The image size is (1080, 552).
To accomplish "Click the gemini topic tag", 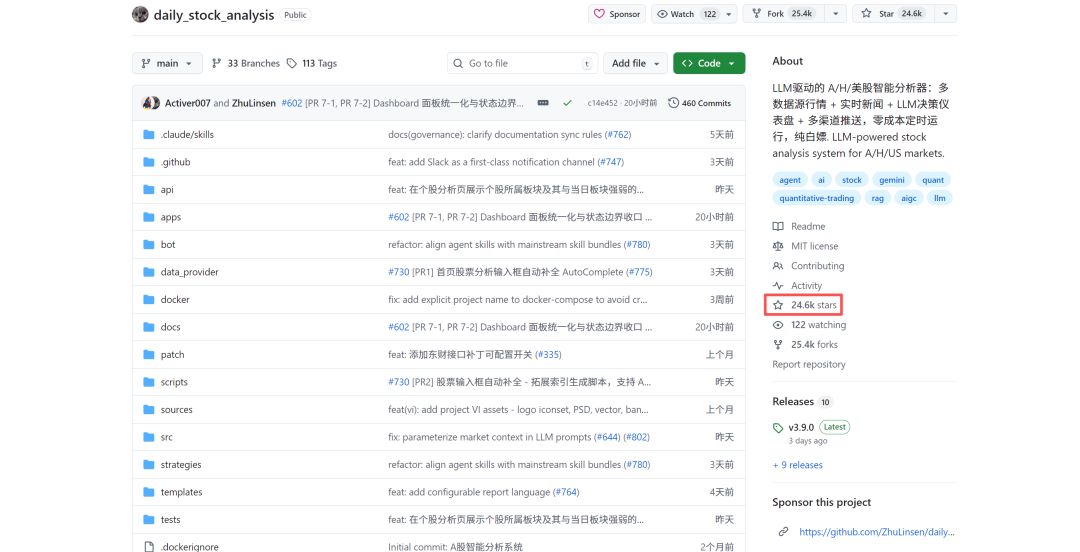I will 892,180.
